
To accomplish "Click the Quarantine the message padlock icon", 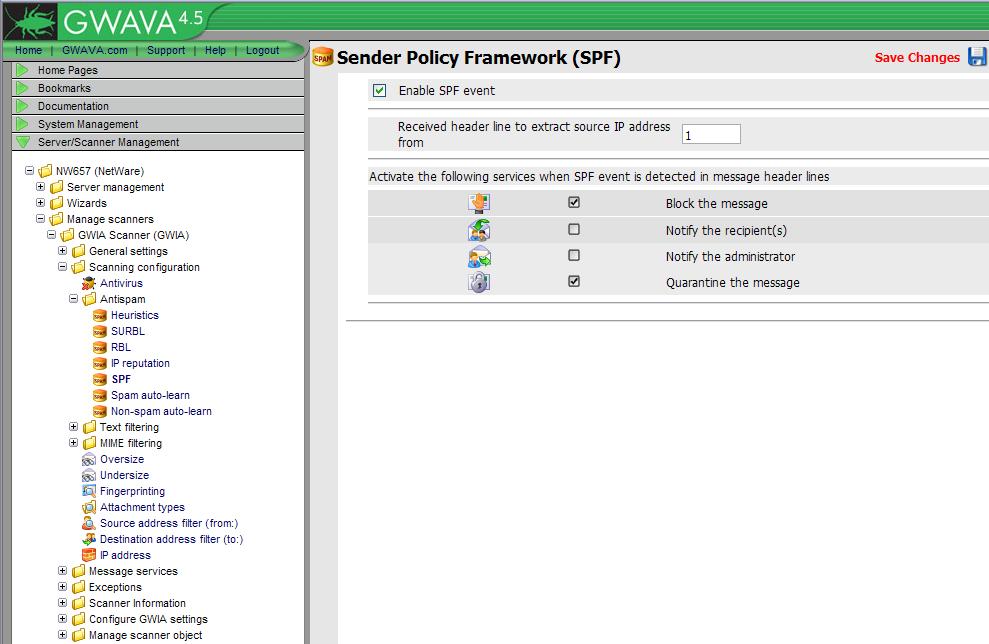I will (x=479, y=283).
